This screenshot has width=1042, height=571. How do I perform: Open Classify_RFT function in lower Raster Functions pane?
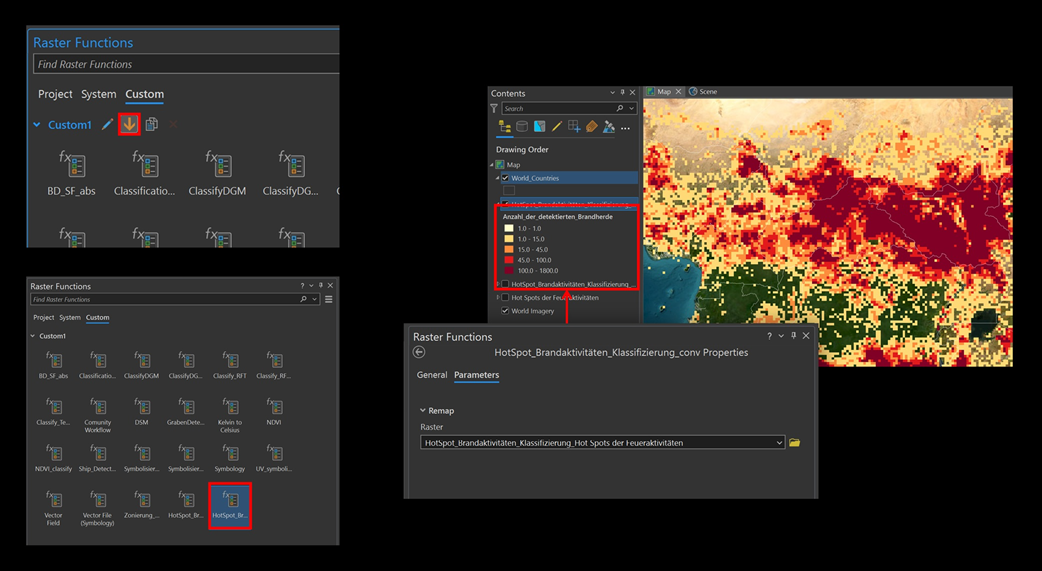click(x=230, y=366)
